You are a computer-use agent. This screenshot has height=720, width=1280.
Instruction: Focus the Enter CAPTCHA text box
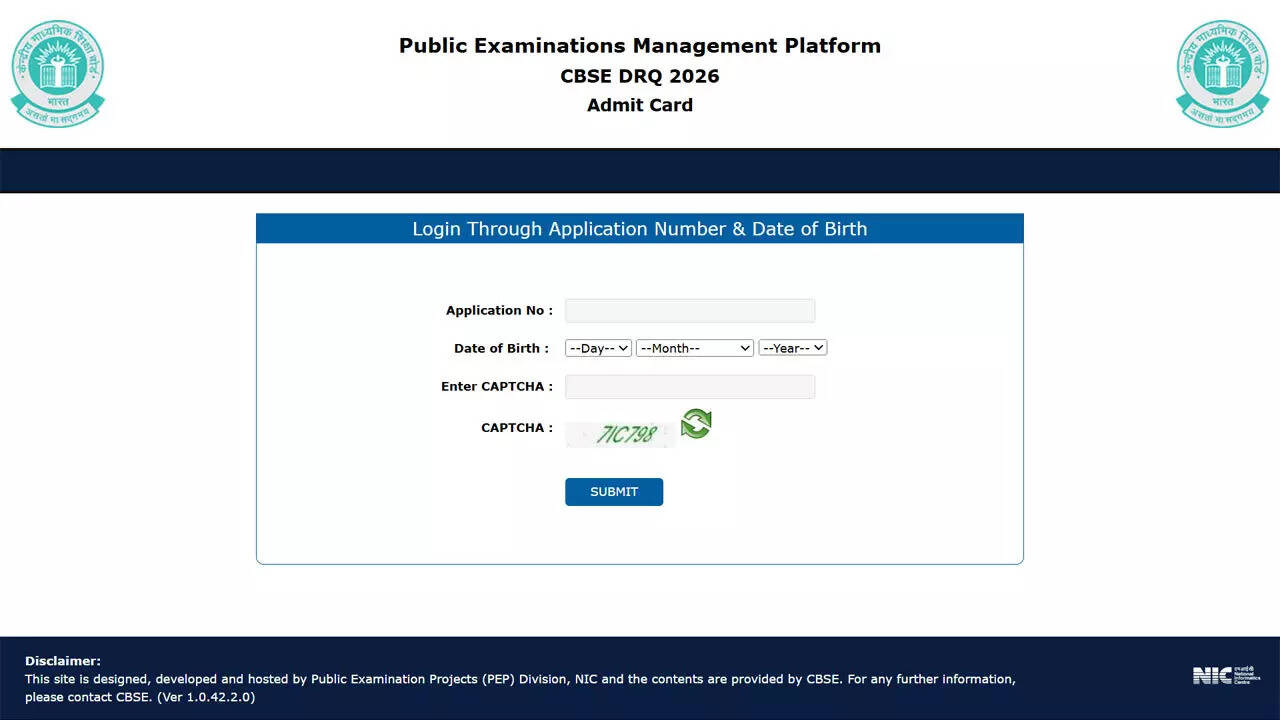689,386
